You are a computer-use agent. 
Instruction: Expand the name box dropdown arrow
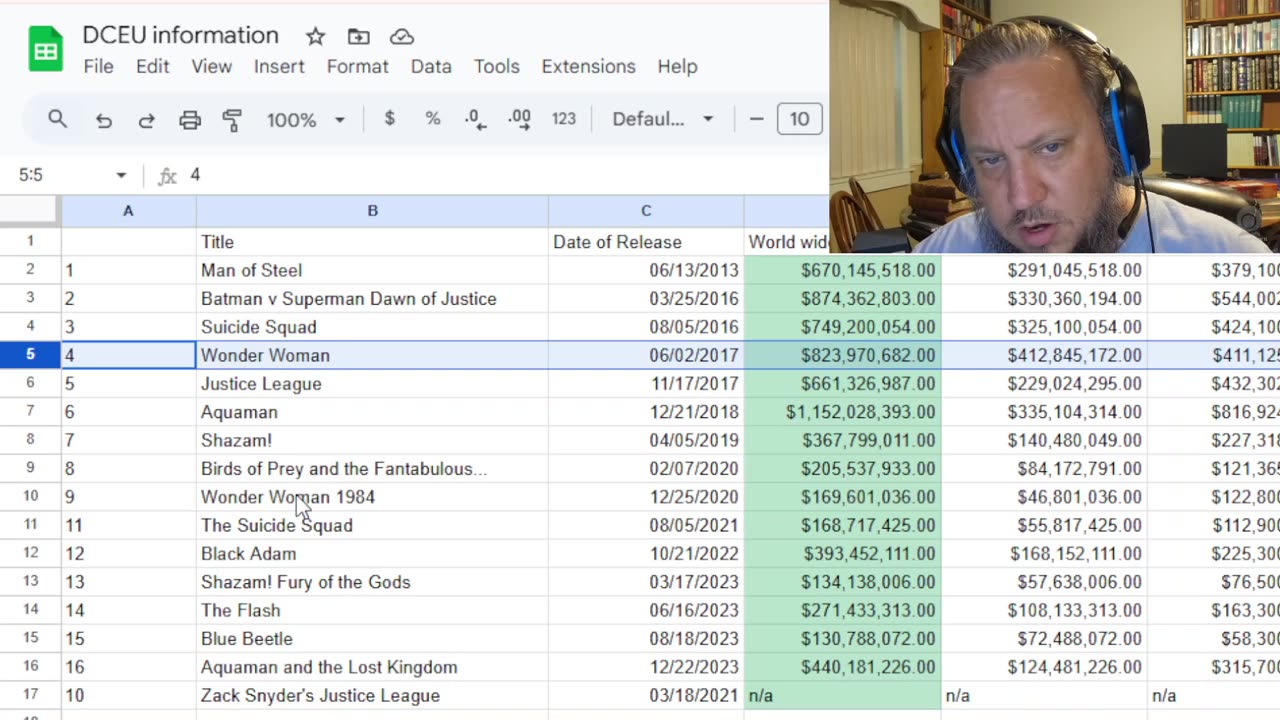121,175
